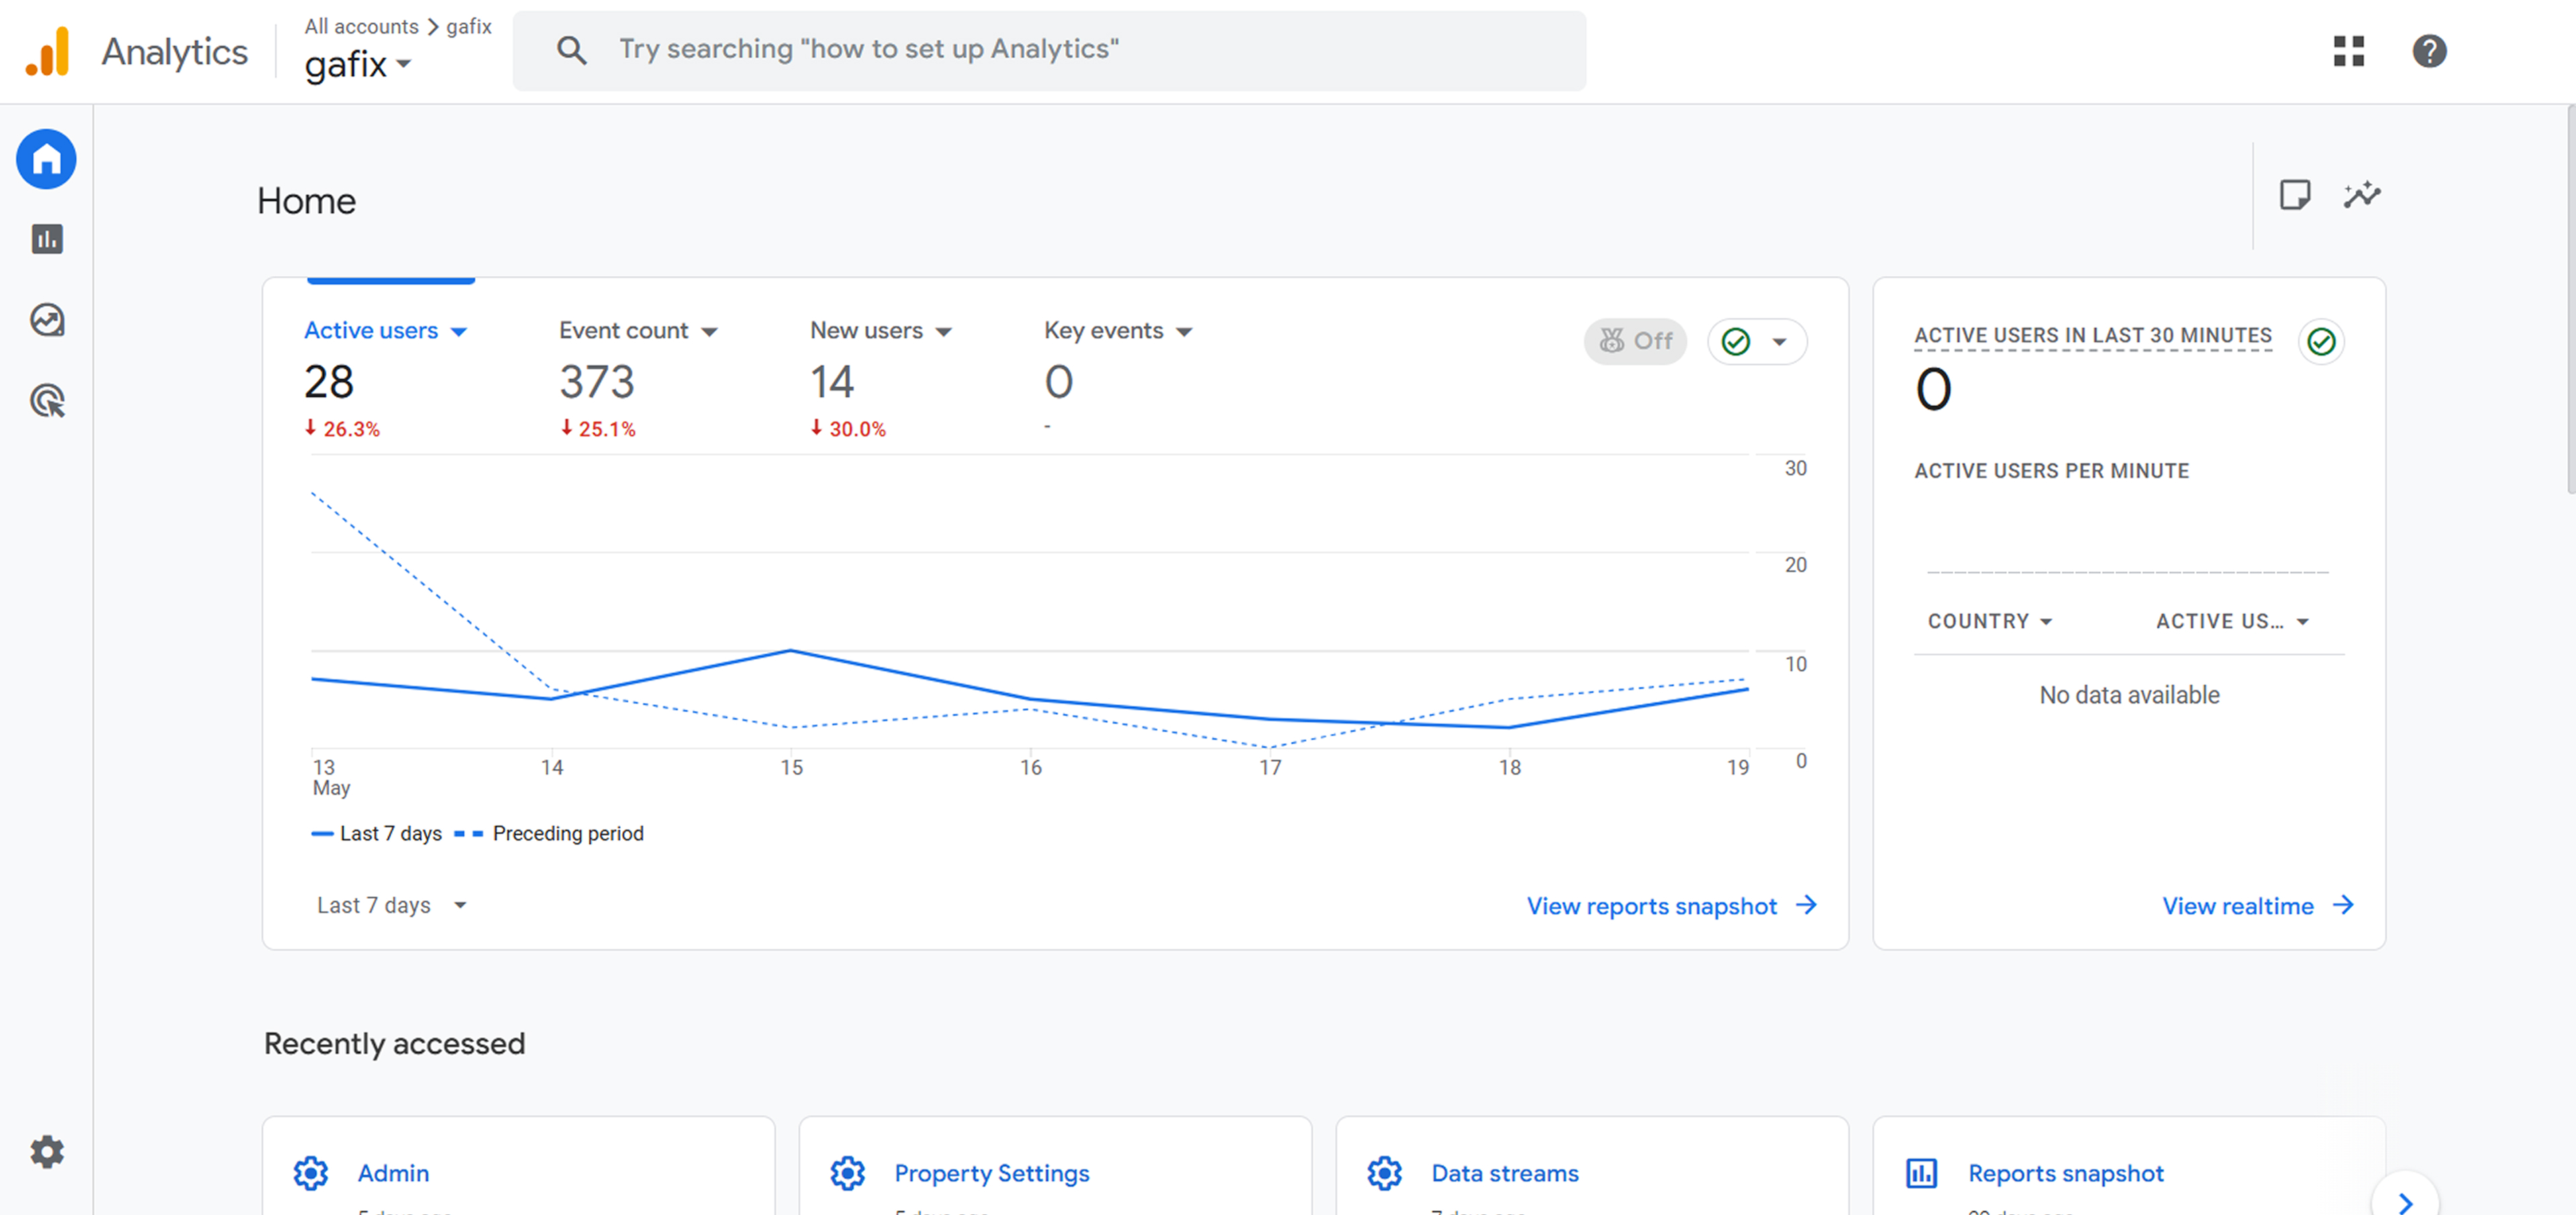Click the Google apps grid icon

2348,51
